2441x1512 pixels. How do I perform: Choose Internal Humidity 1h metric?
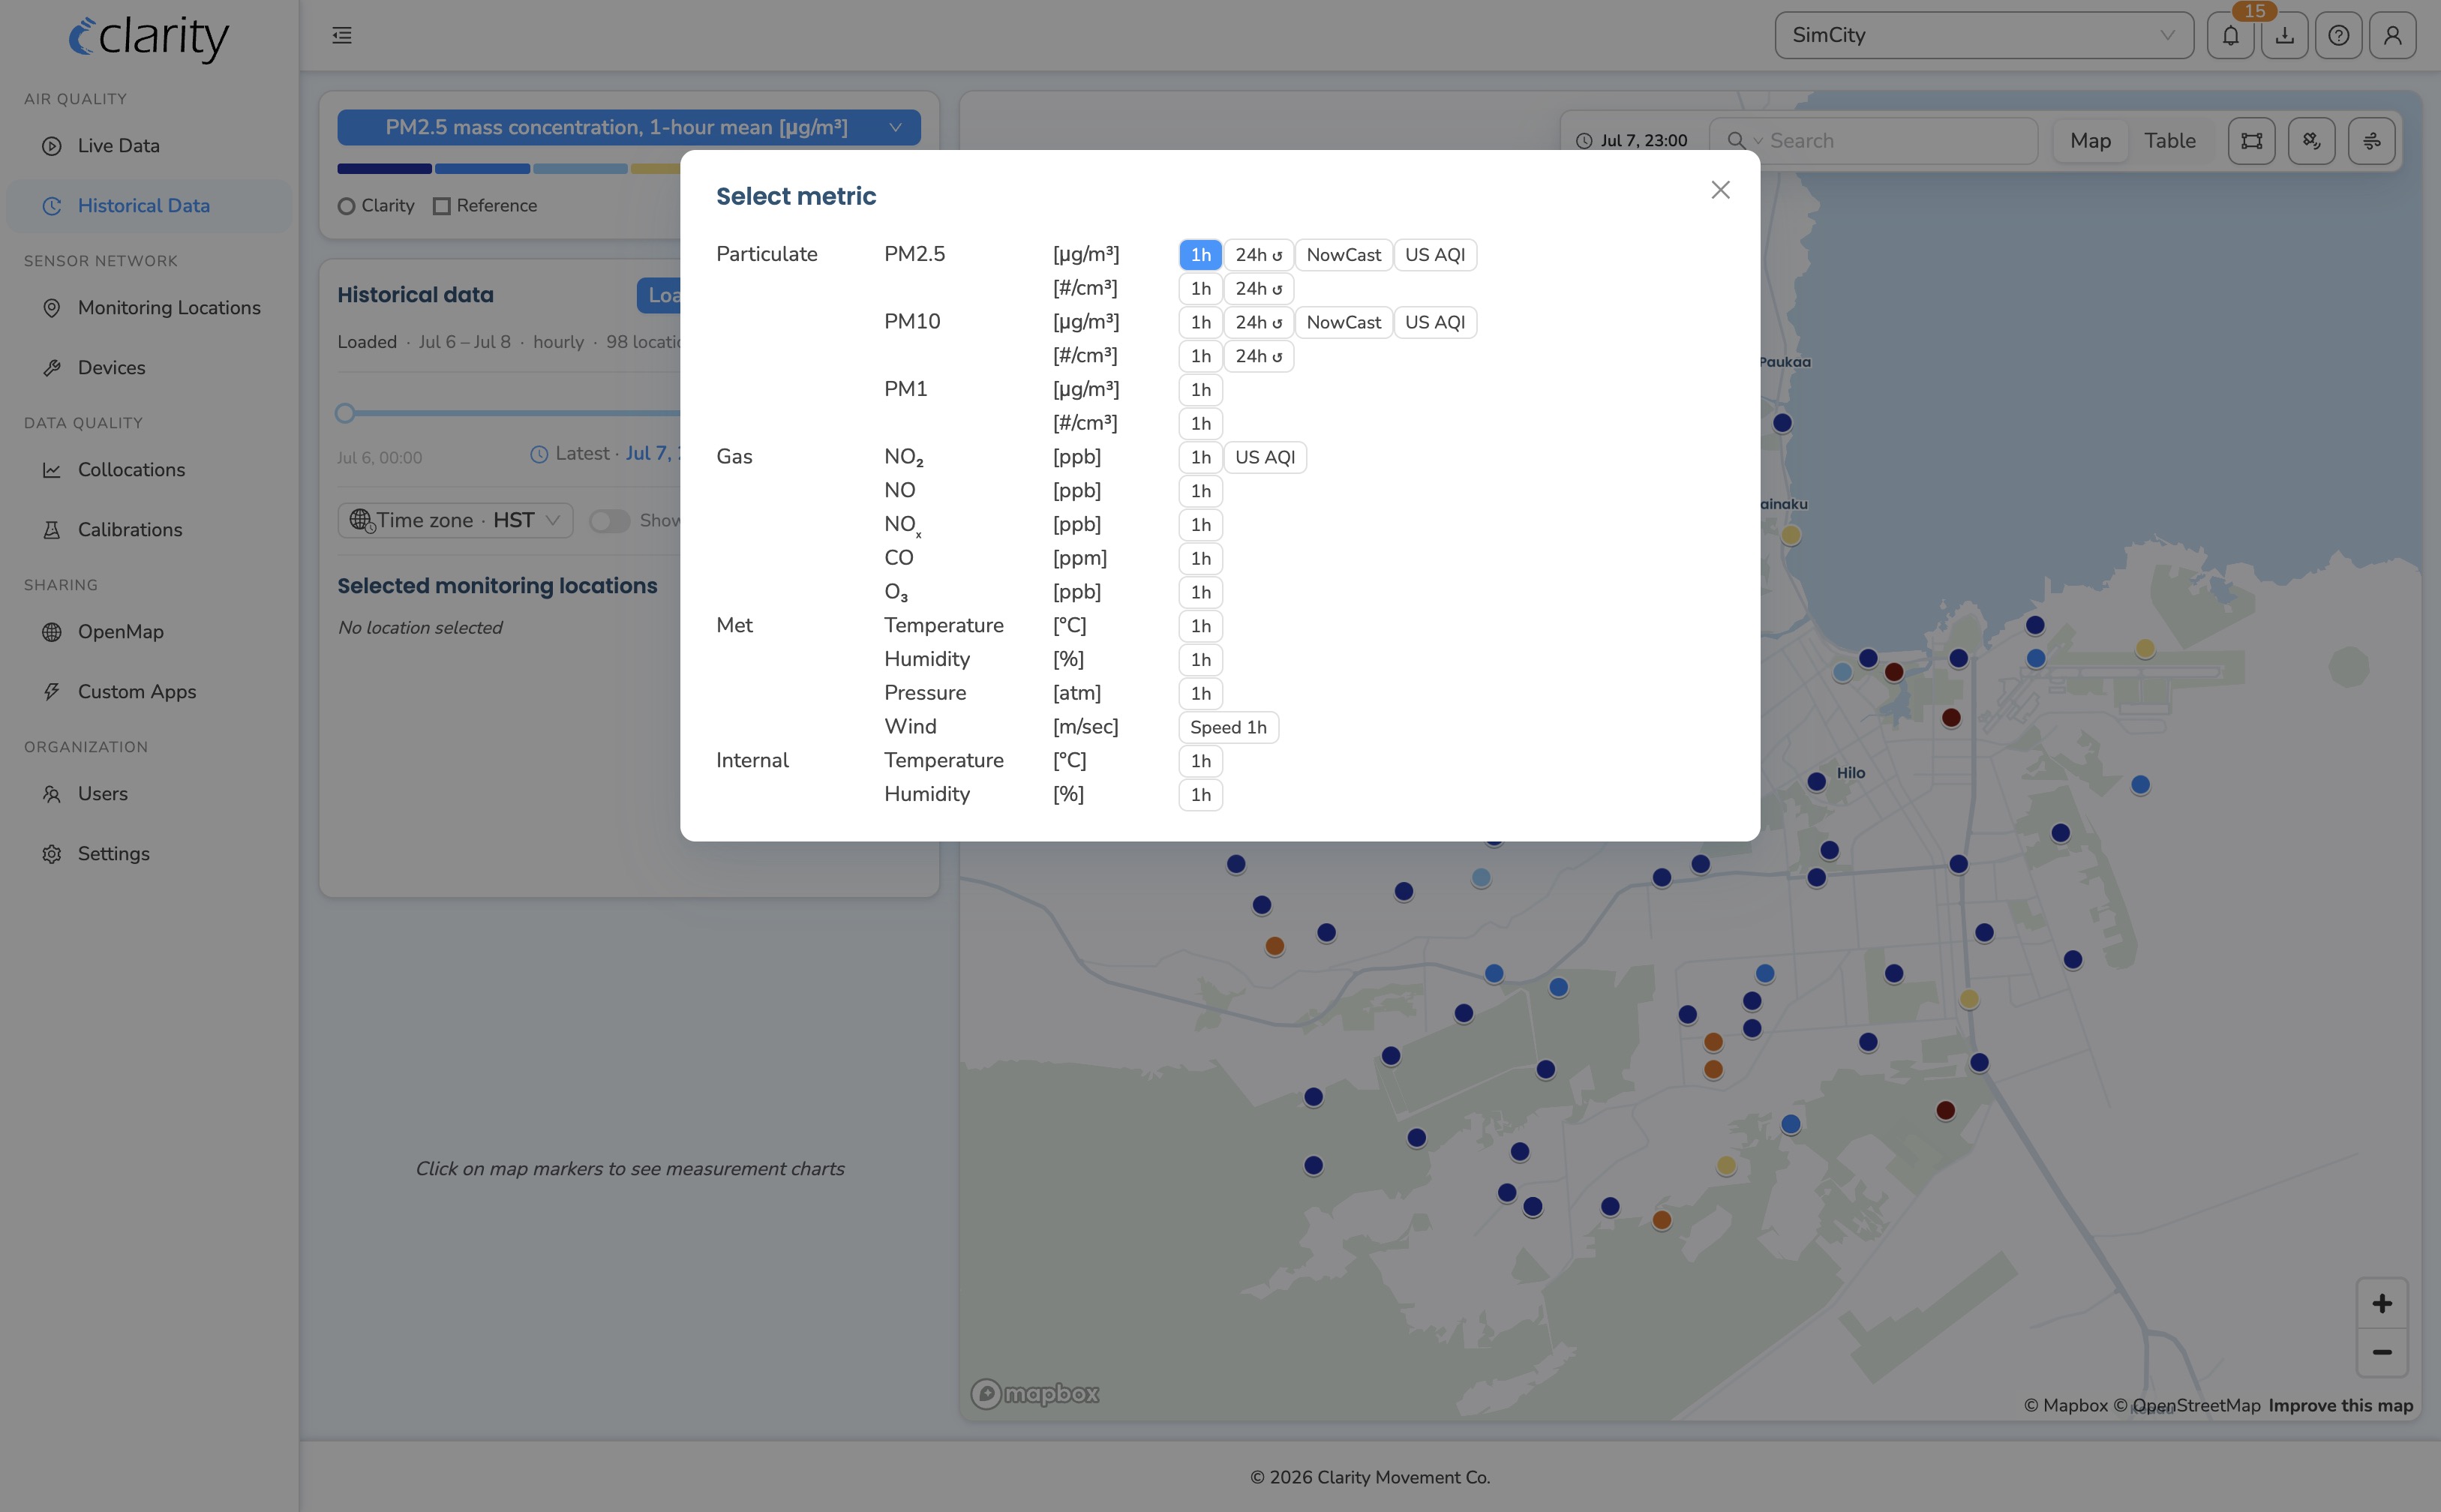[1201, 795]
